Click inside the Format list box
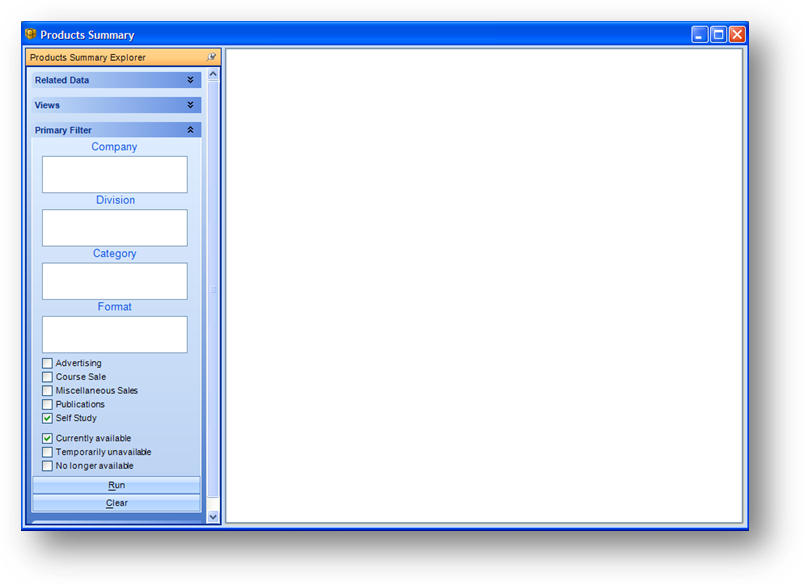Image resolution: width=804 pixels, height=586 pixels. pos(114,335)
